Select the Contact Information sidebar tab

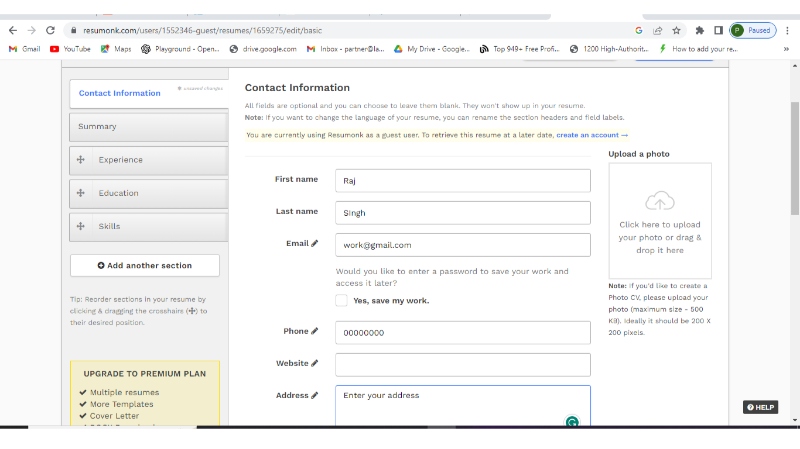click(x=120, y=93)
